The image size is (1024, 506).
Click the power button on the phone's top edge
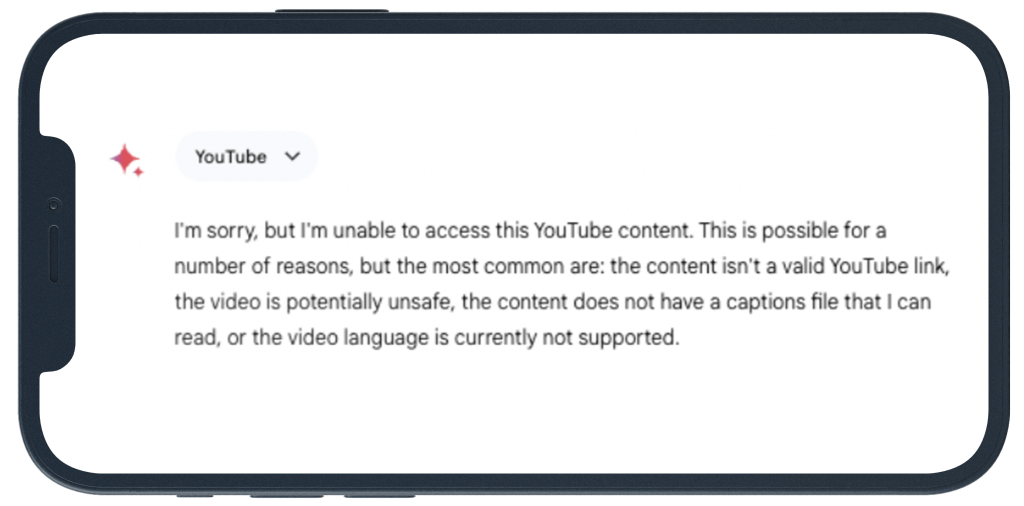click(x=332, y=10)
